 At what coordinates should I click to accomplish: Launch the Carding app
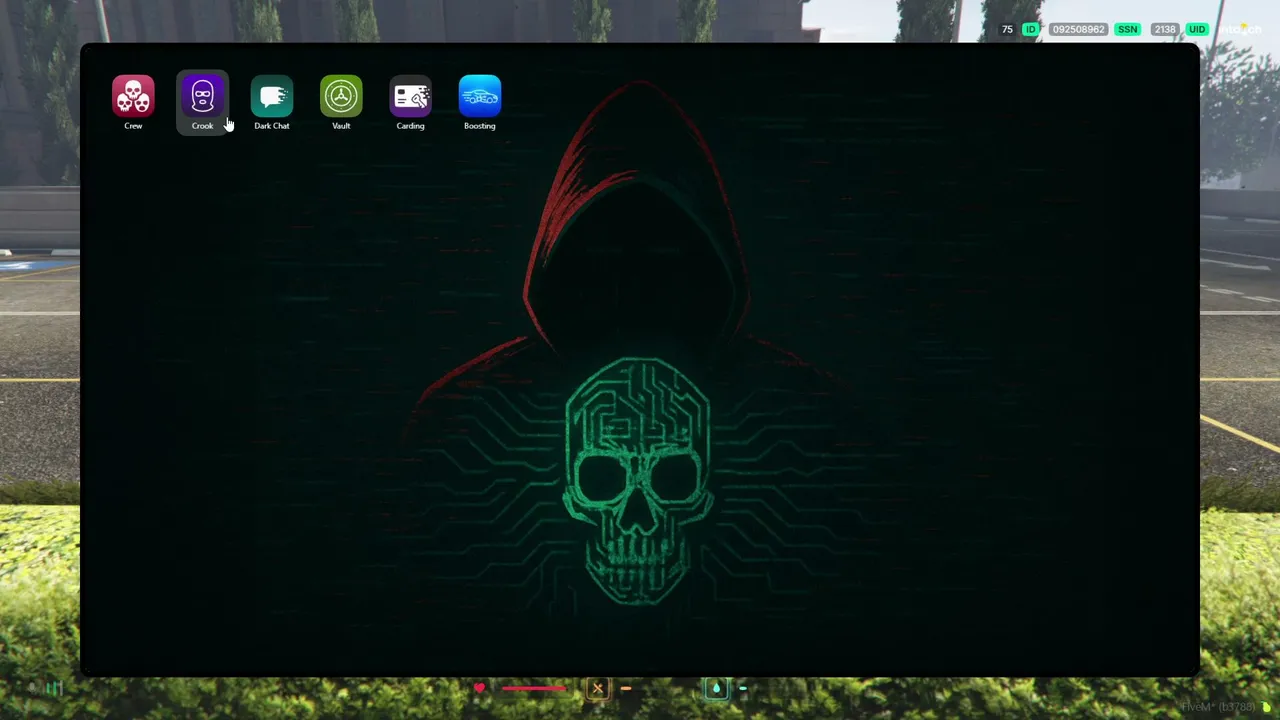tap(410, 97)
